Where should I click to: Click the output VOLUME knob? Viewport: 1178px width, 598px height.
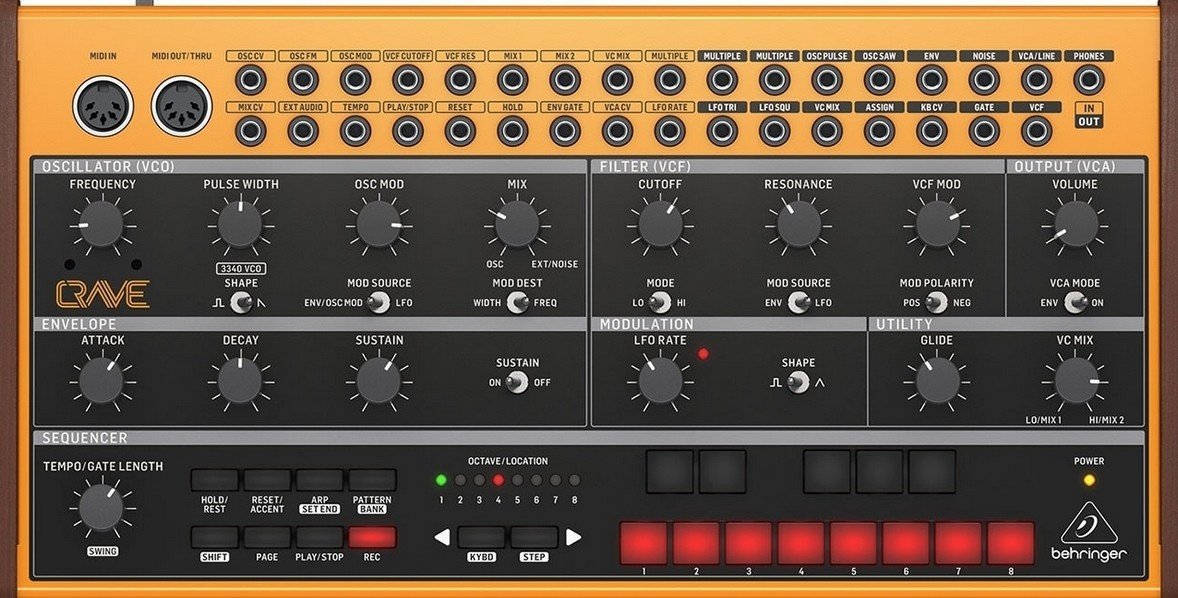[x=1075, y=224]
